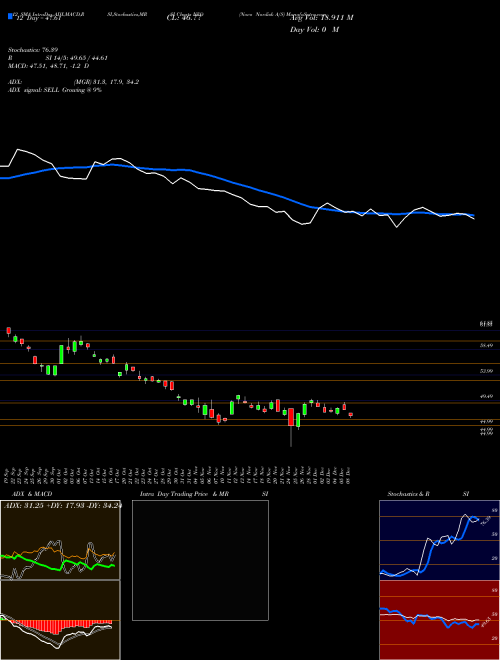This screenshot has height=660, width=500.
Task: Open the ADX indicator chart panel
Action: pyautogui.click(x=60, y=540)
